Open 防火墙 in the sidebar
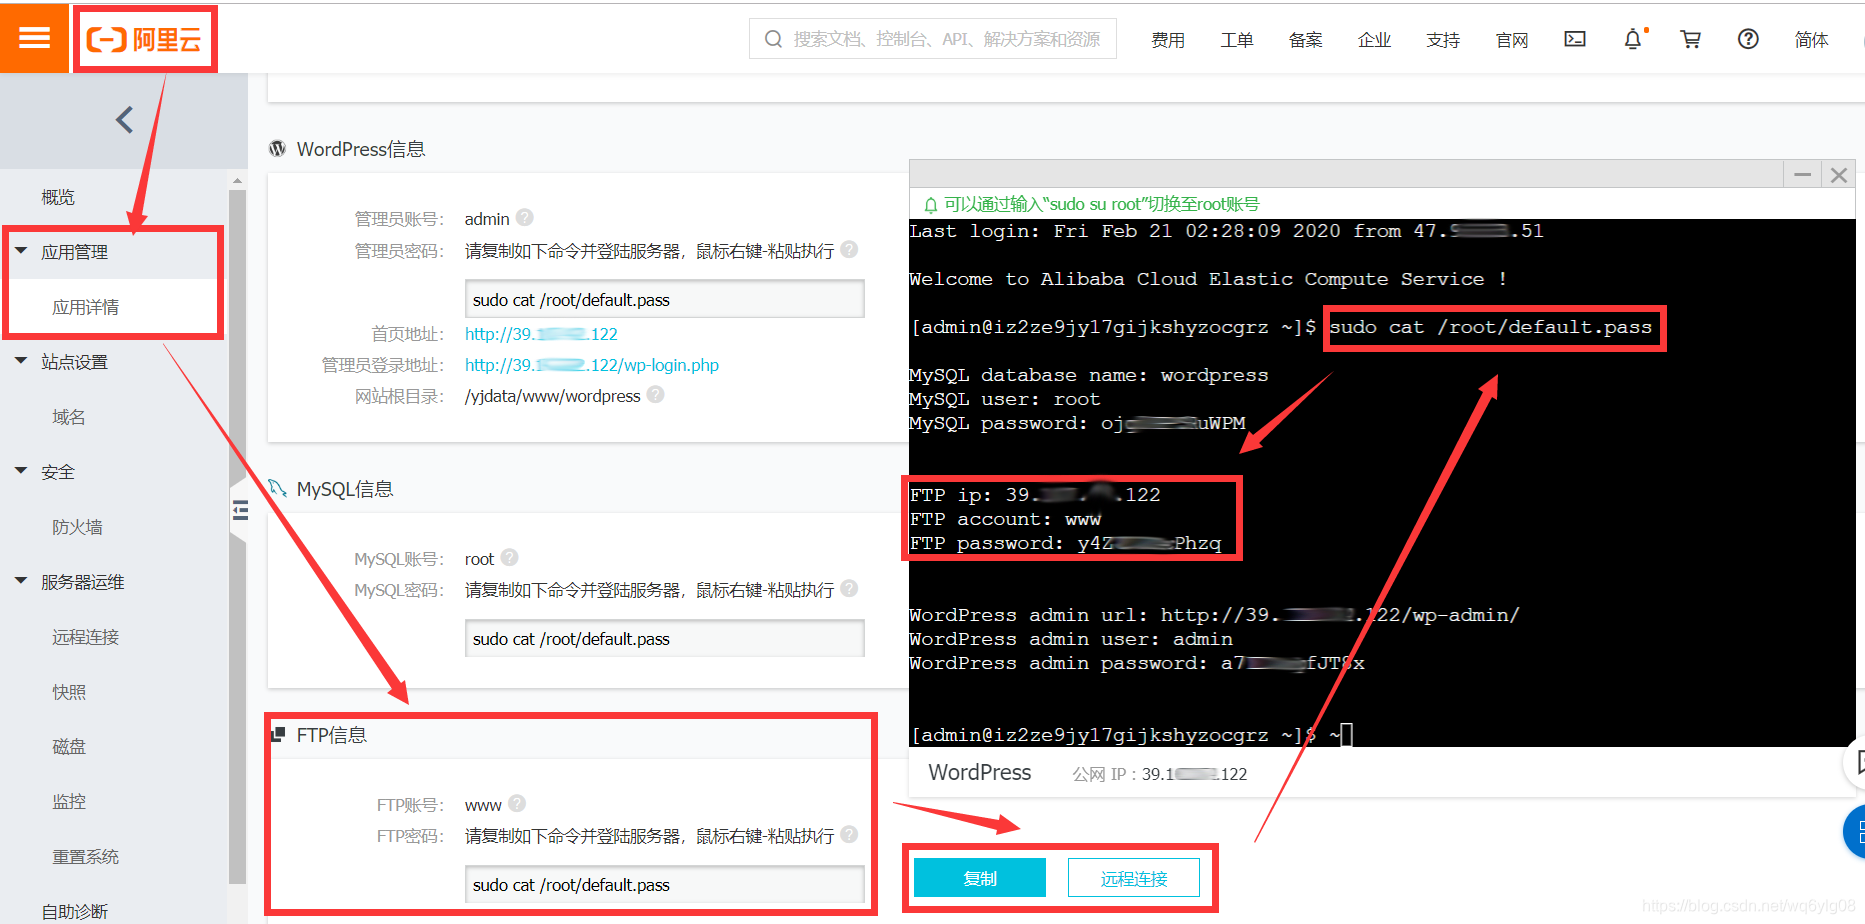1865x924 pixels. 78,527
